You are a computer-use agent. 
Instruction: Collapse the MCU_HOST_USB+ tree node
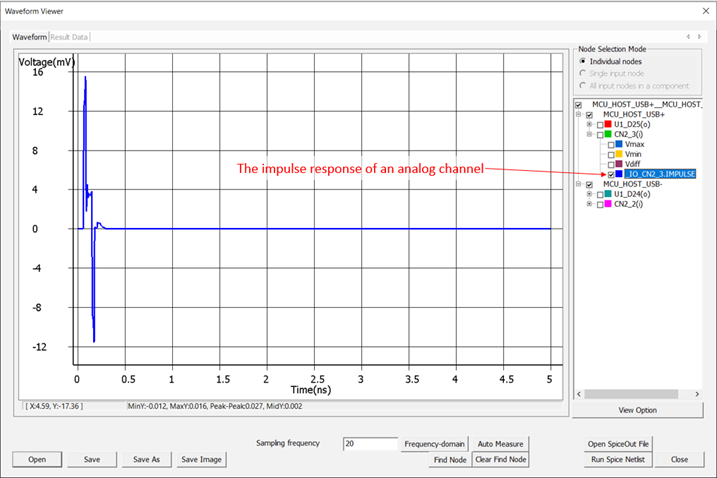[x=578, y=114]
